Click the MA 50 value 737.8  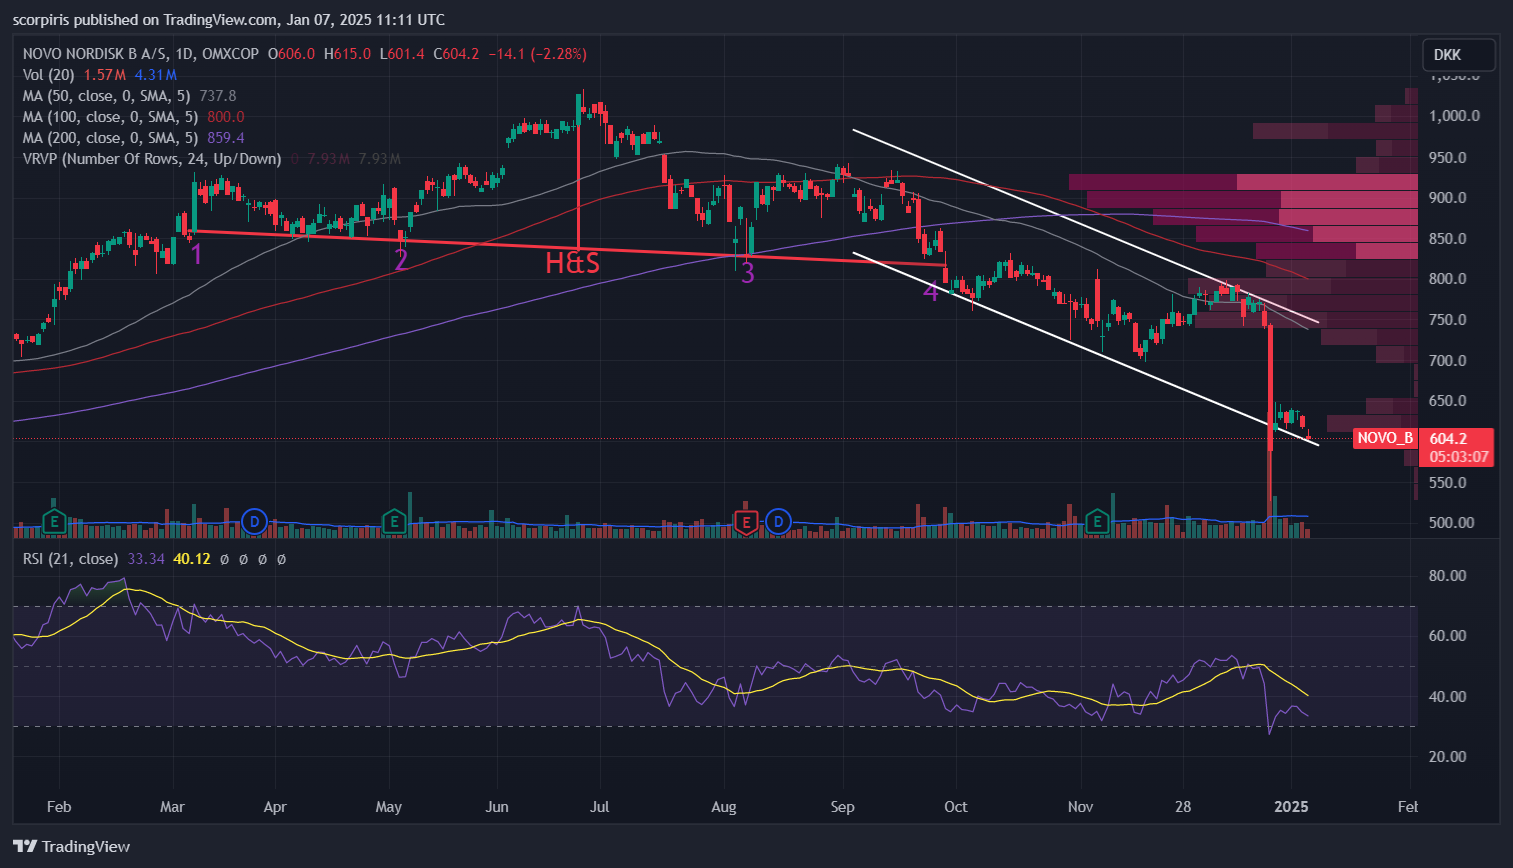(218, 96)
